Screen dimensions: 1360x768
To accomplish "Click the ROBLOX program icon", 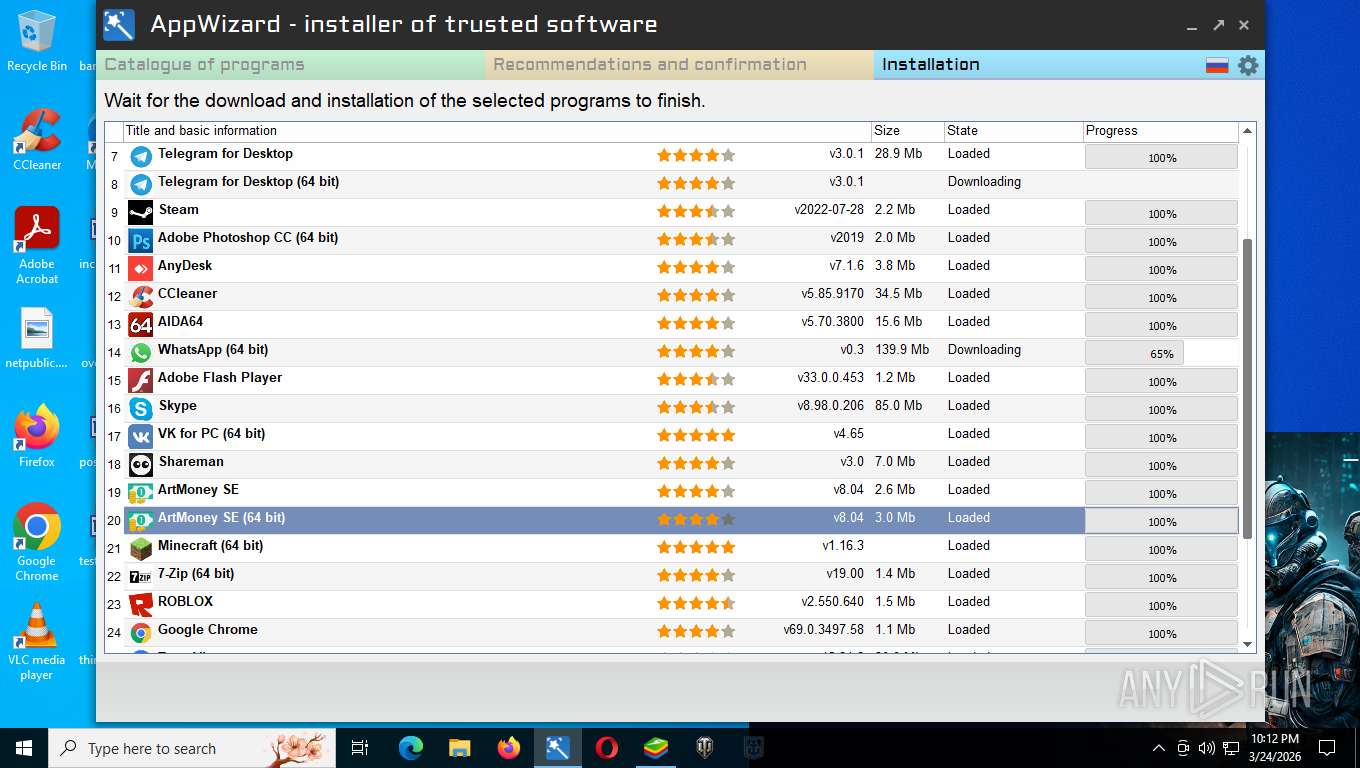I will tap(141, 604).
